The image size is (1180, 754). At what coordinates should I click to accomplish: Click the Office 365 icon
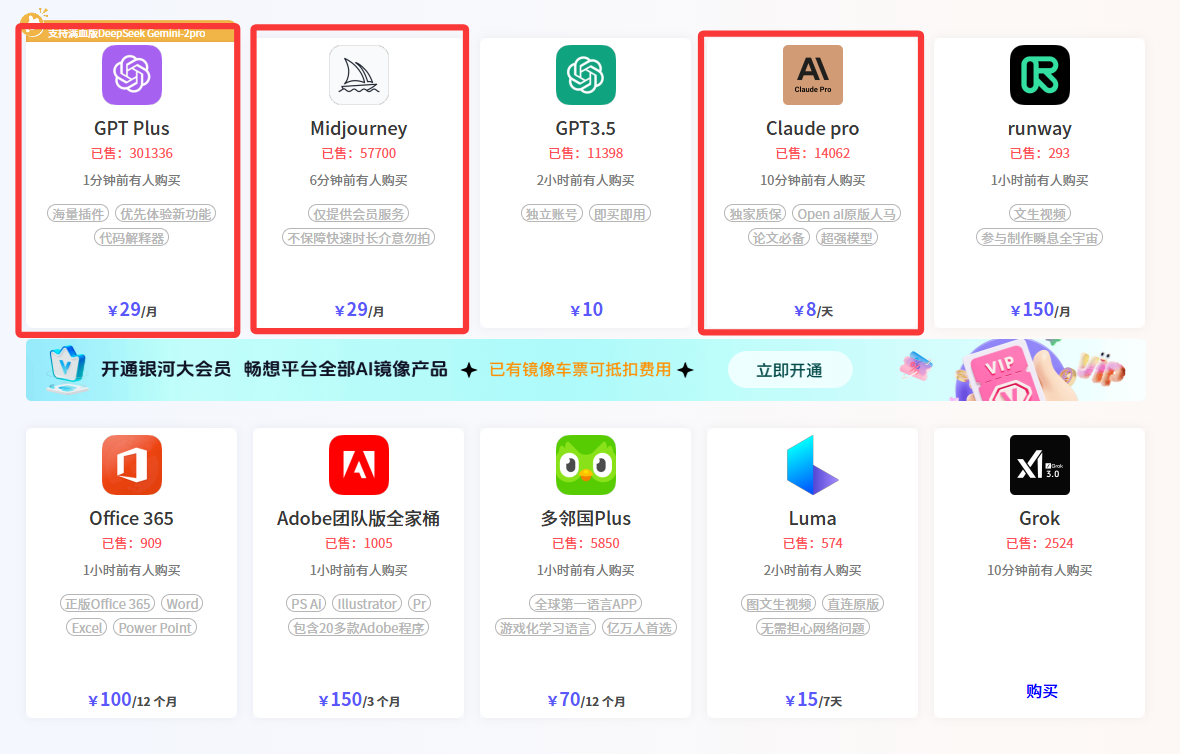[132, 464]
